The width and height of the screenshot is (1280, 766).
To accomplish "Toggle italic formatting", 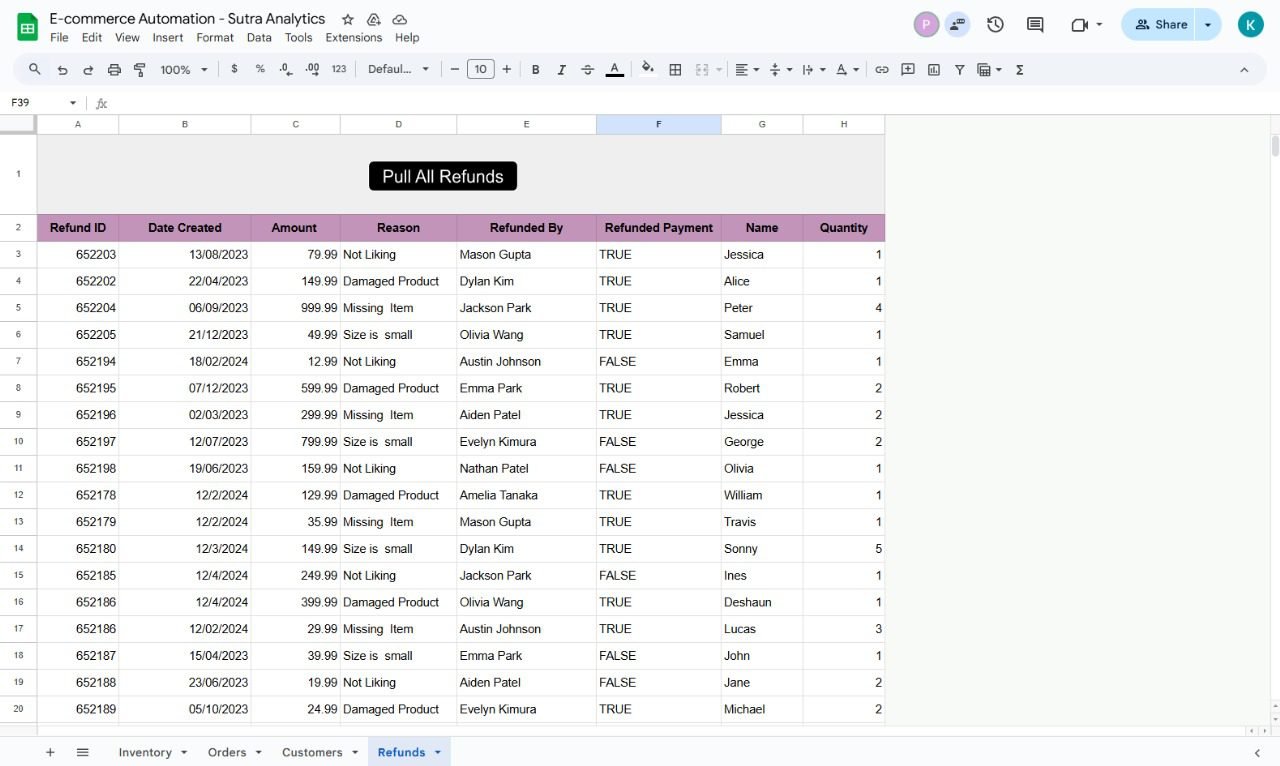I will 561,70.
